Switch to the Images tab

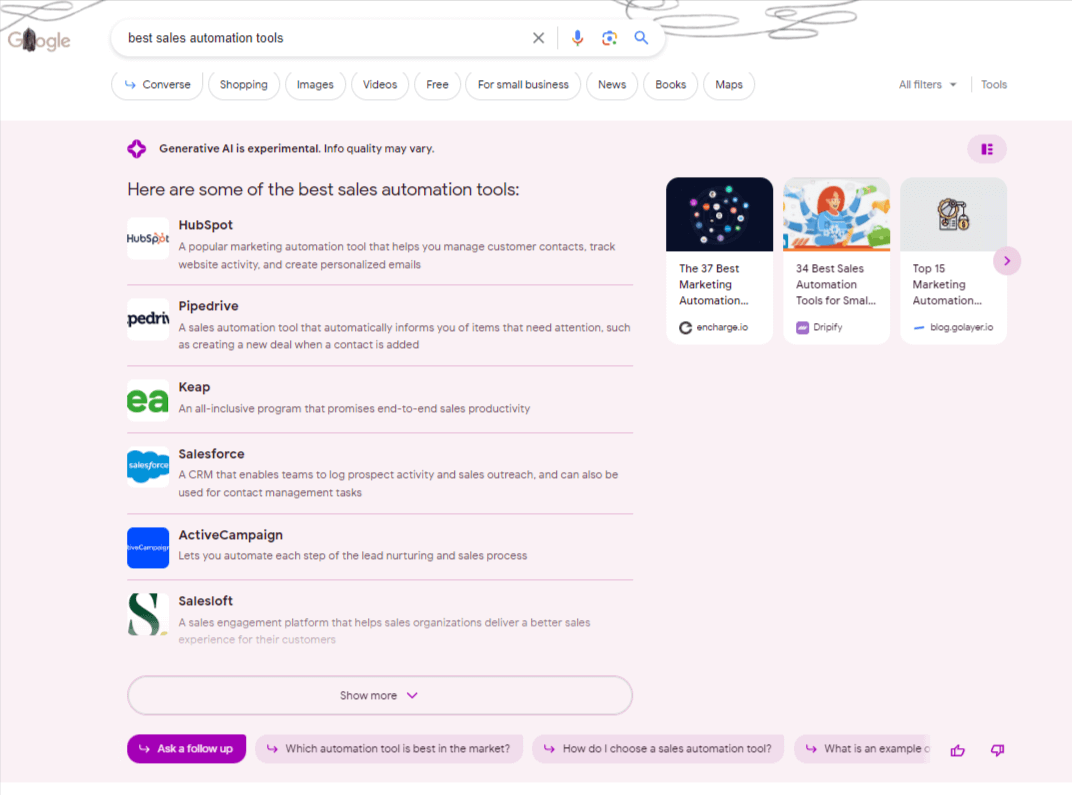tap(315, 85)
